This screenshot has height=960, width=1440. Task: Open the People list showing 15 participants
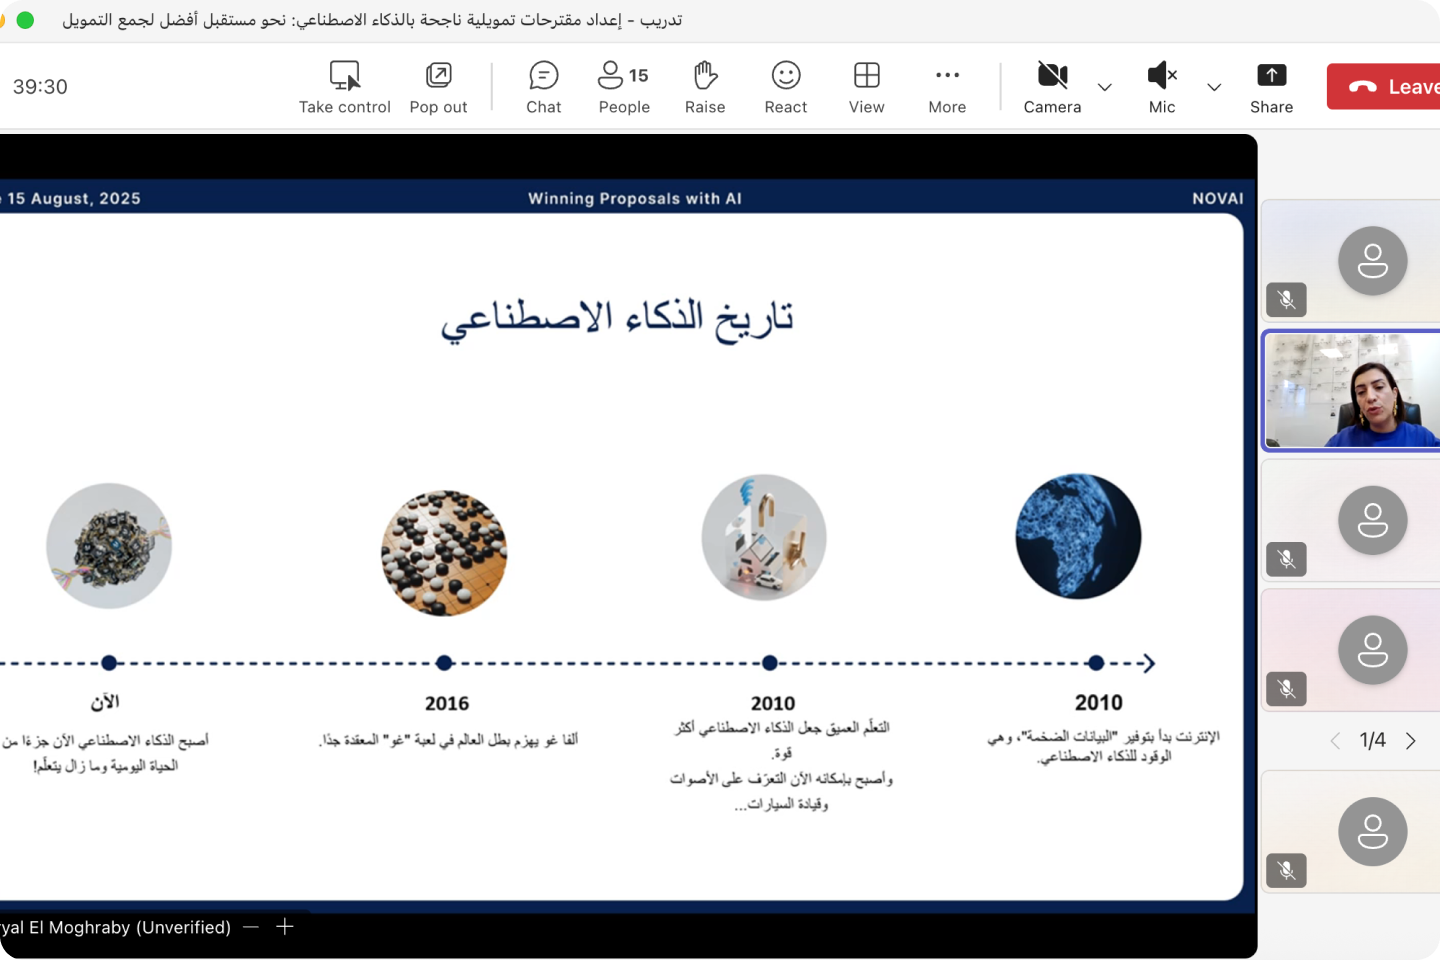[623, 86]
